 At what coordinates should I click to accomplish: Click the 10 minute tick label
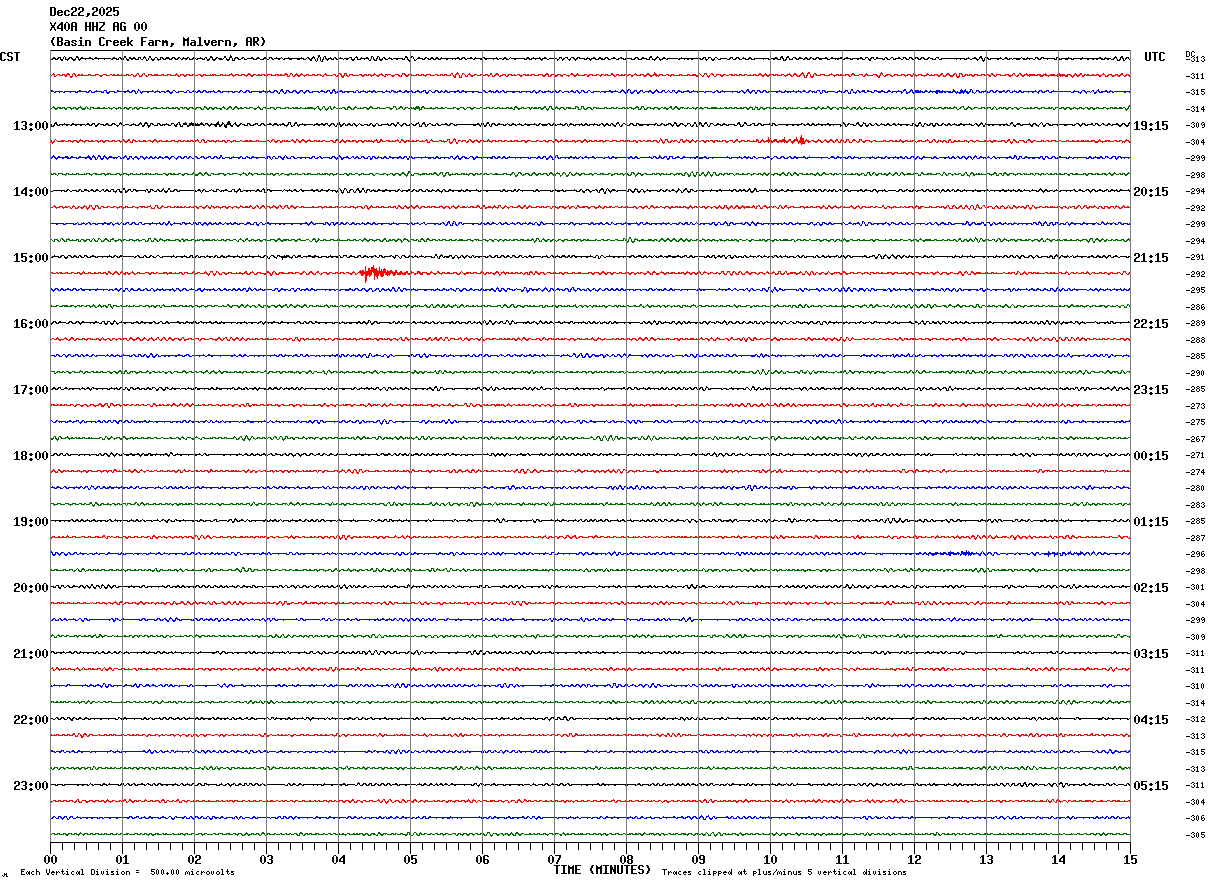click(x=770, y=859)
